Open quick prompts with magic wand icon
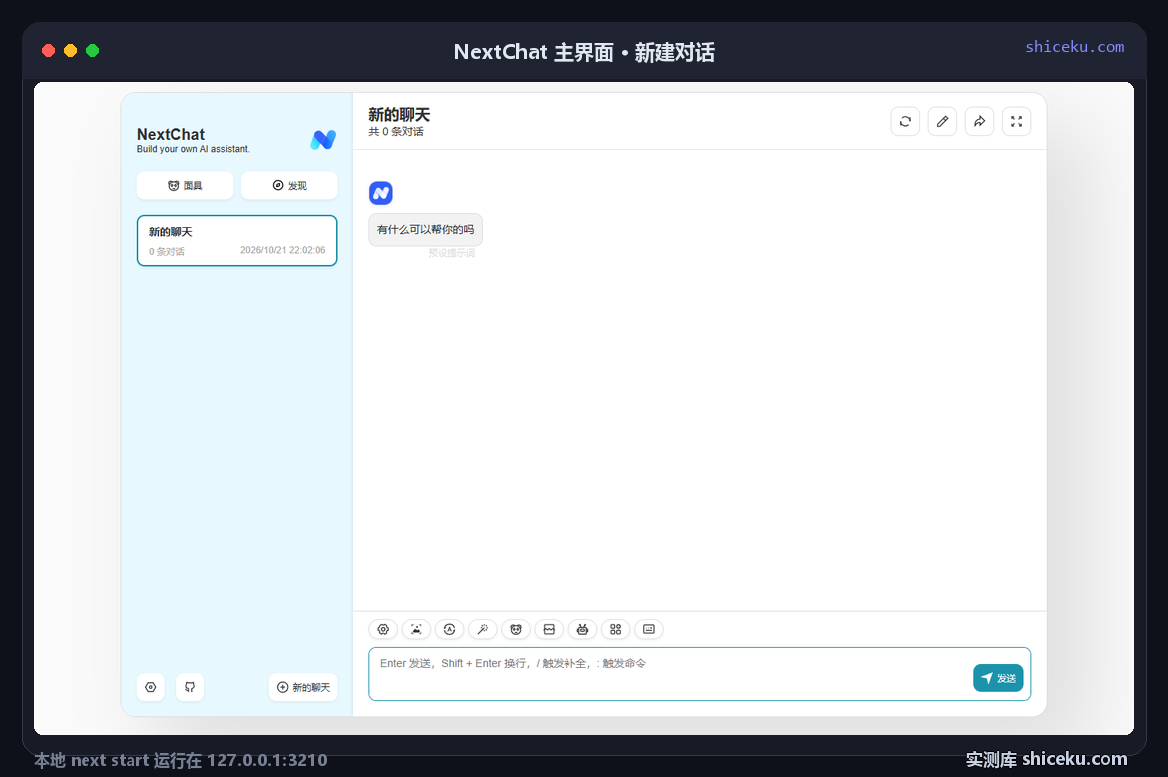The width and height of the screenshot is (1168, 777). pos(483,629)
